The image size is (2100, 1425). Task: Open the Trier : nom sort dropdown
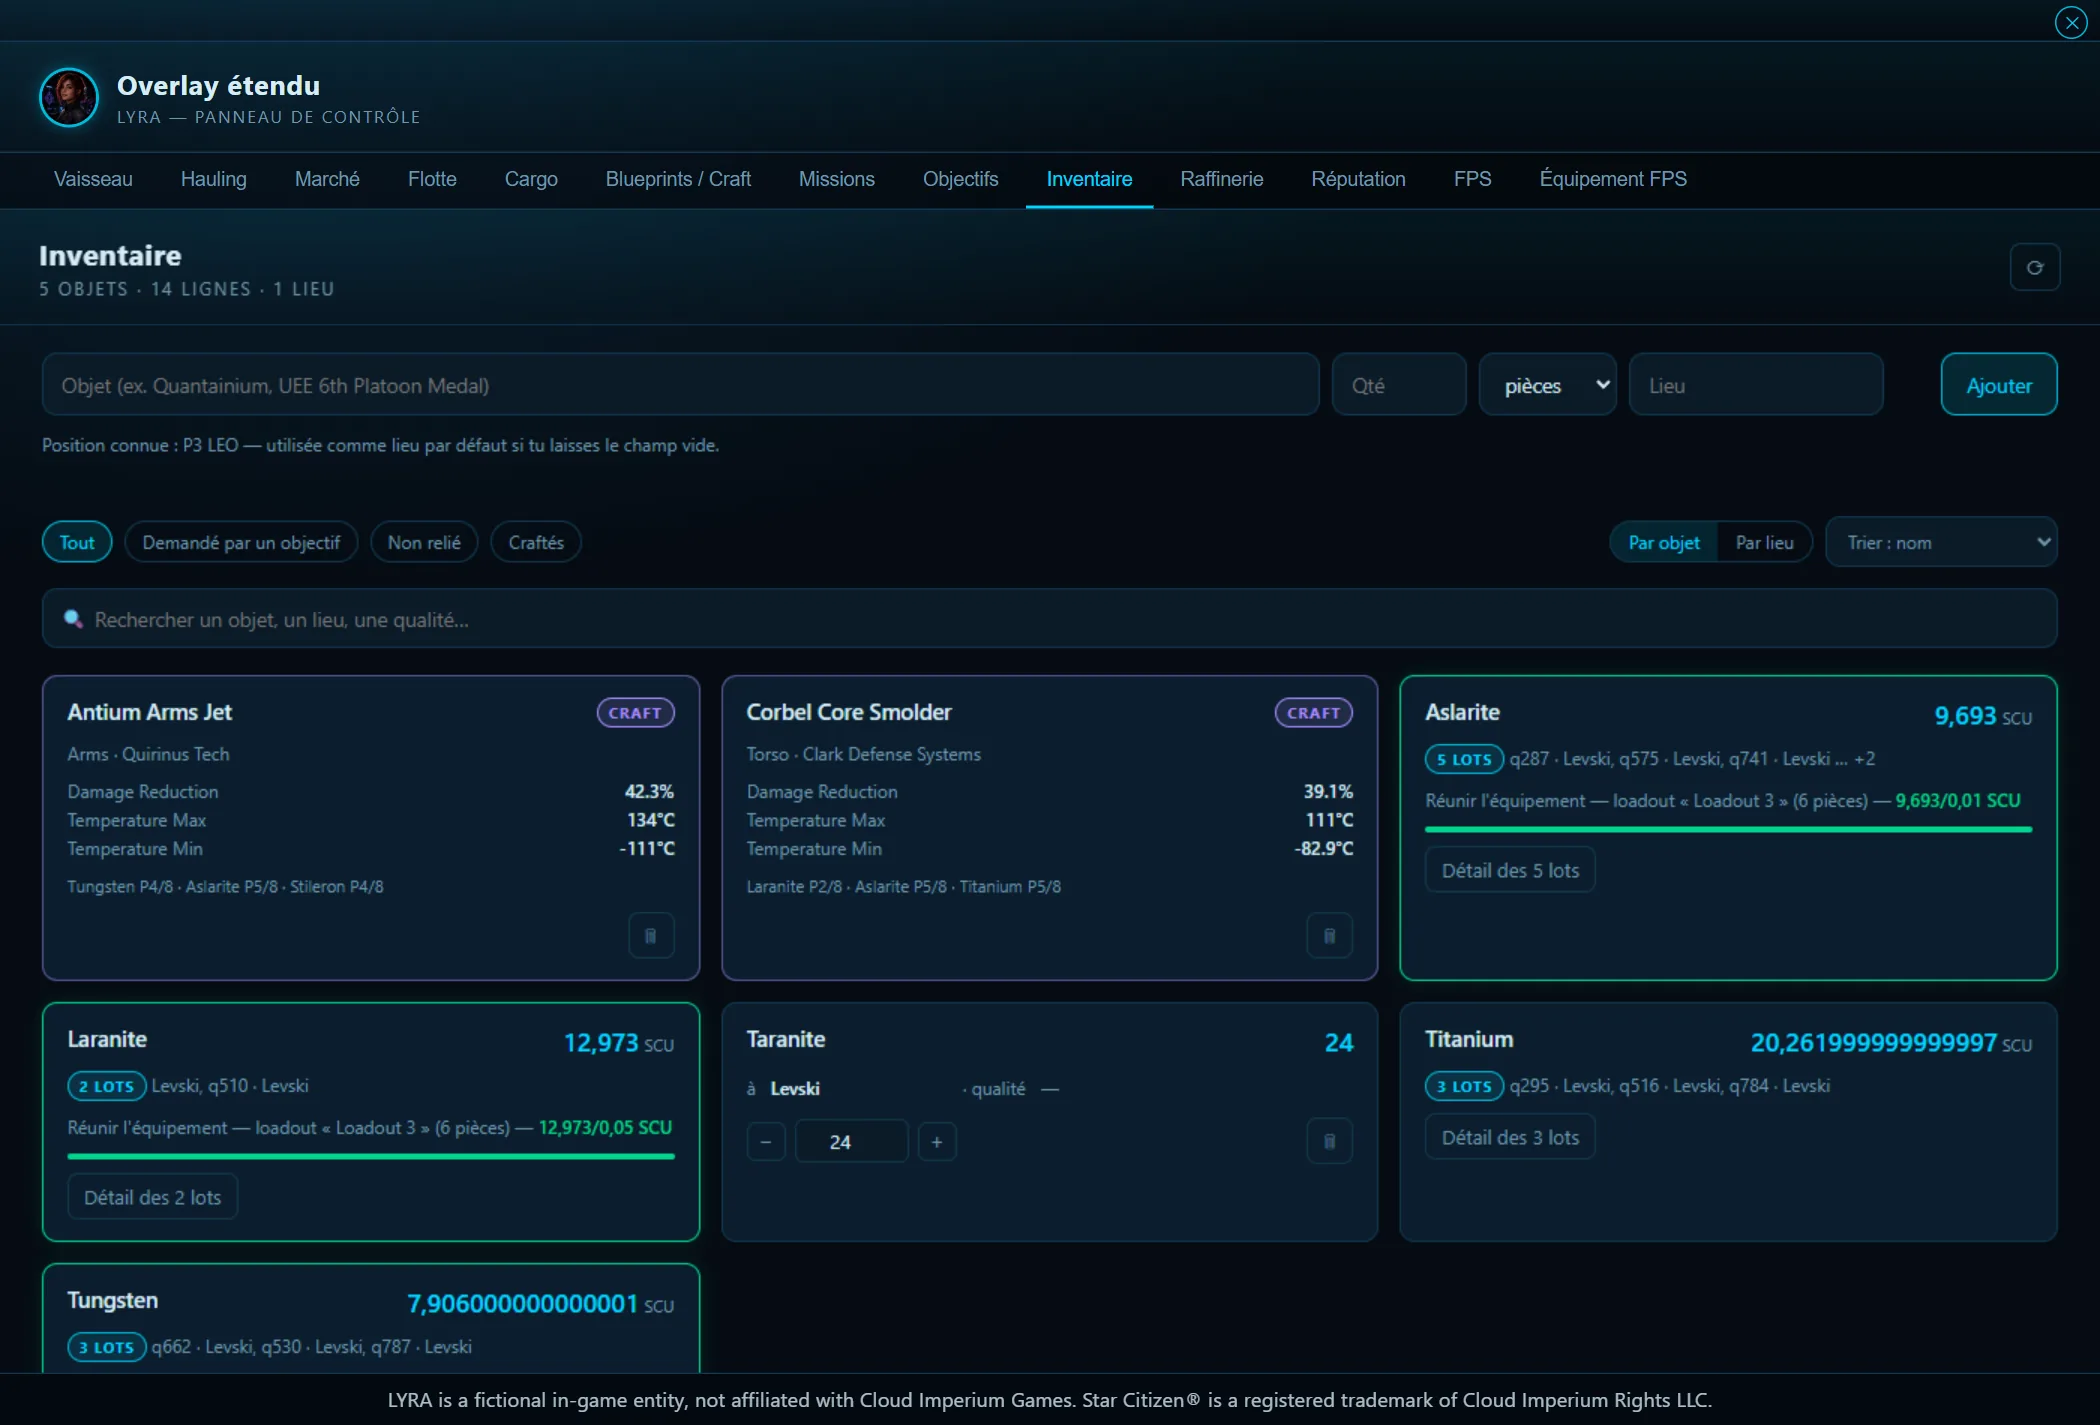click(1941, 542)
